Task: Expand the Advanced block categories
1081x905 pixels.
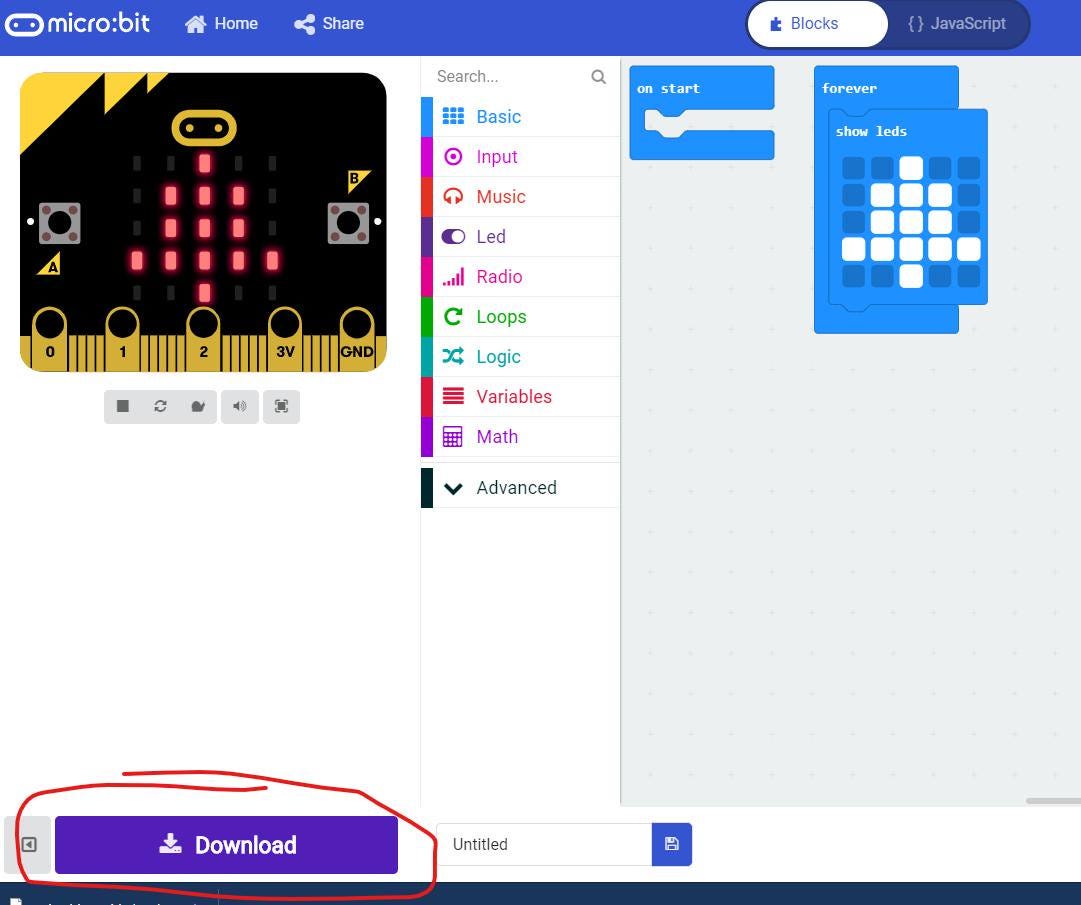Action: pos(516,488)
